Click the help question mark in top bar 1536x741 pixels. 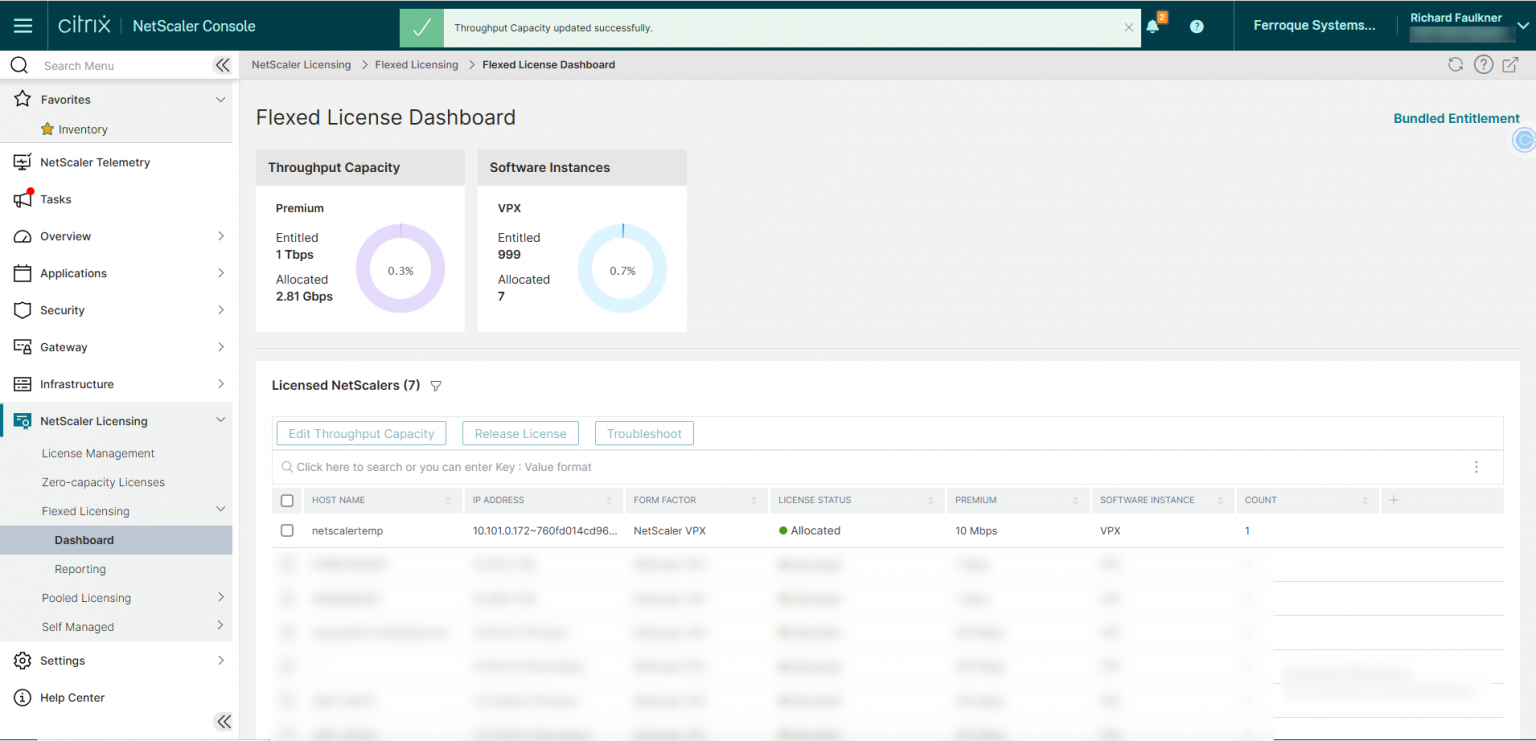pyautogui.click(x=1196, y=26)
